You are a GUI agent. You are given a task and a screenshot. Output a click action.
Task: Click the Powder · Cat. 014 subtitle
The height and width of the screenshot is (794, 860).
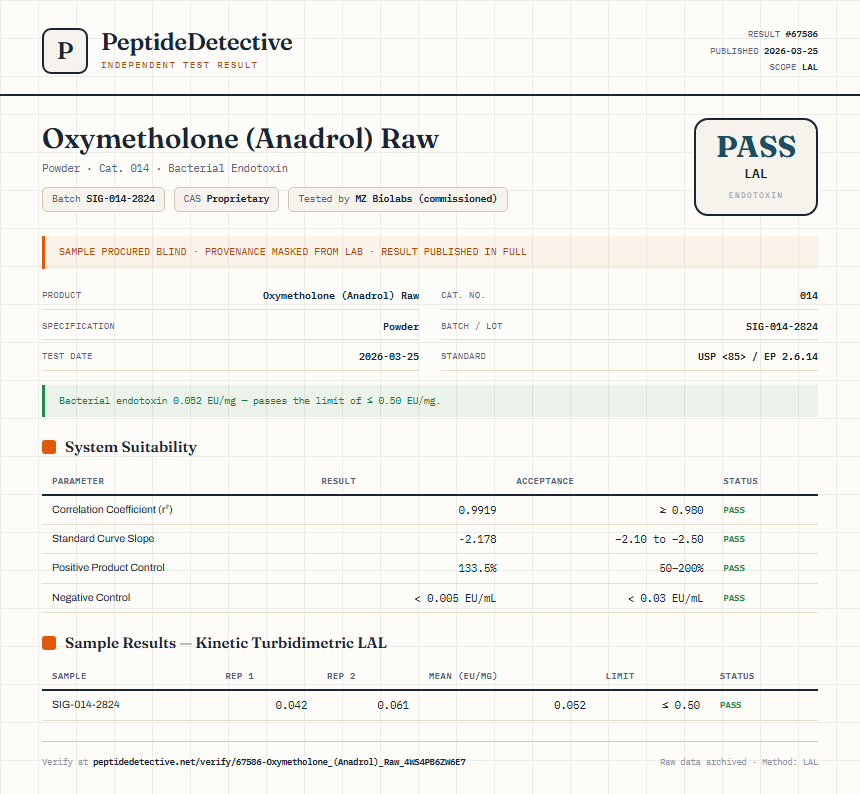[165, 168]
